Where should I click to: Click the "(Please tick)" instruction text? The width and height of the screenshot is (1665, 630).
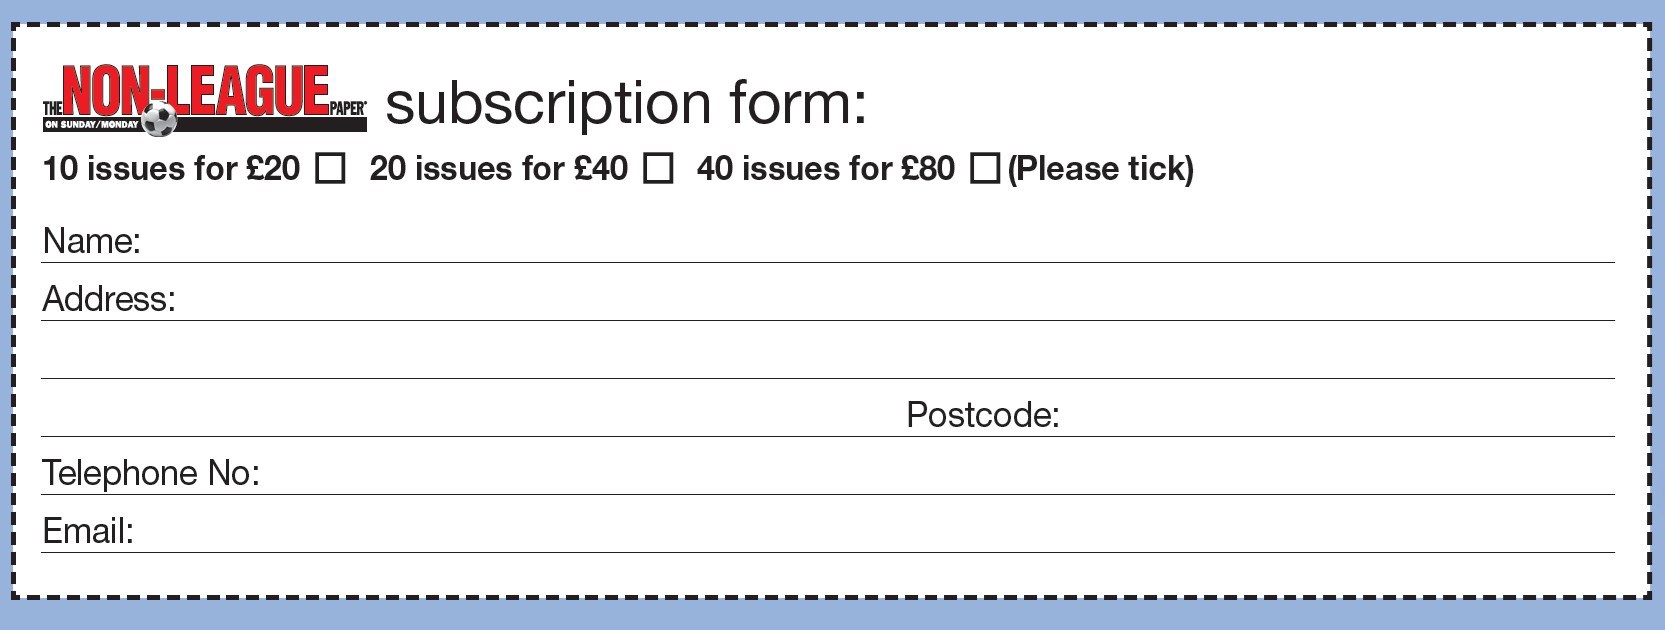[x=1100, y=169]
